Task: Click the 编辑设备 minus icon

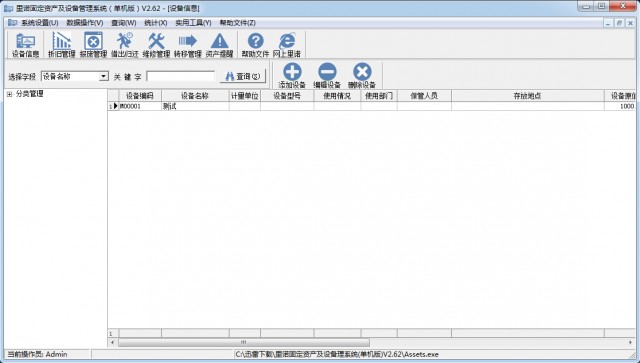Action: click(327, 76)
